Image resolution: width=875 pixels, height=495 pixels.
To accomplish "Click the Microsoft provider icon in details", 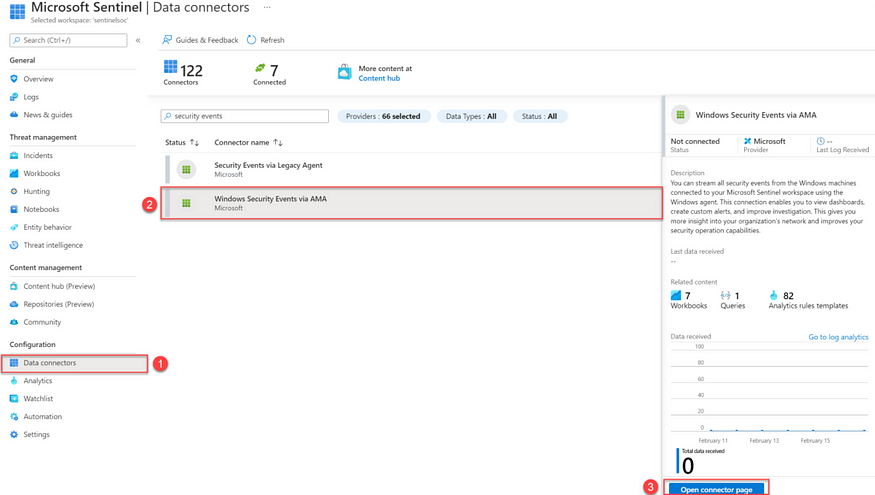I will click(748, 141).
